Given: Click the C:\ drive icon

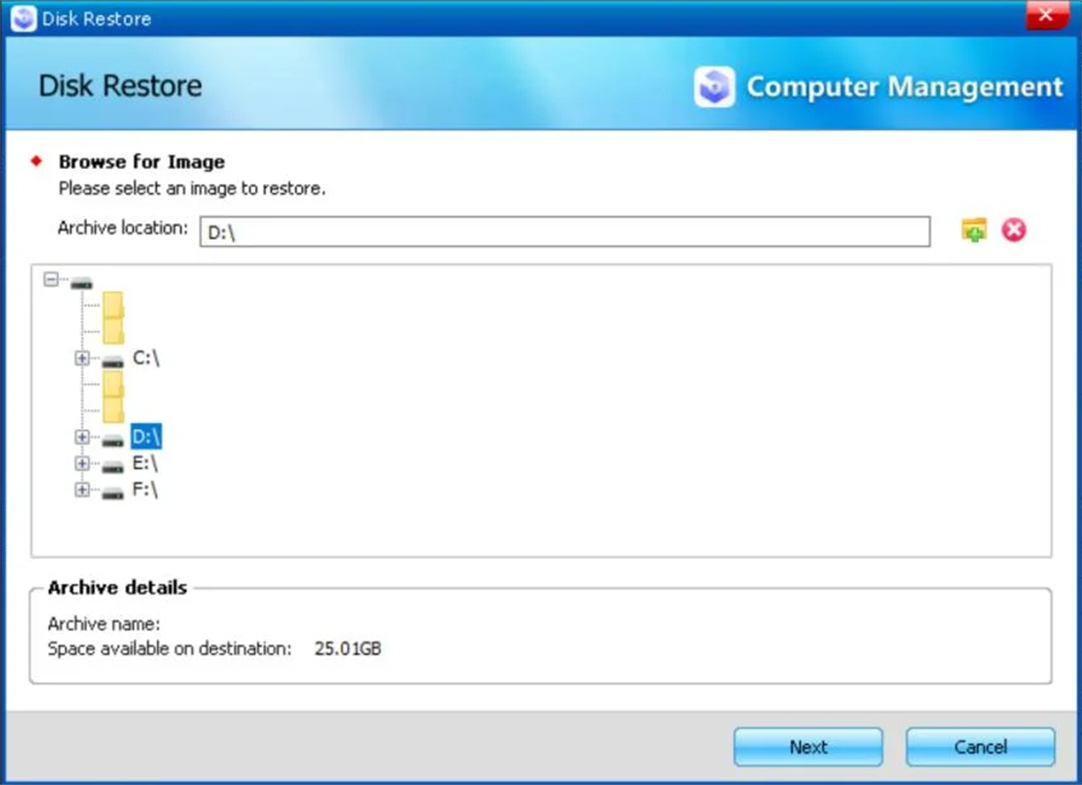Looking at the screenshot, I should [x=113, y=361].
